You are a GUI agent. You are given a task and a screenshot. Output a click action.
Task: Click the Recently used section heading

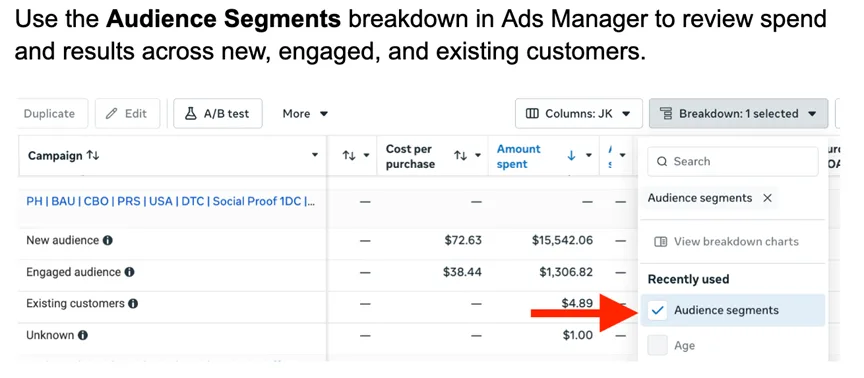point(688,279)
